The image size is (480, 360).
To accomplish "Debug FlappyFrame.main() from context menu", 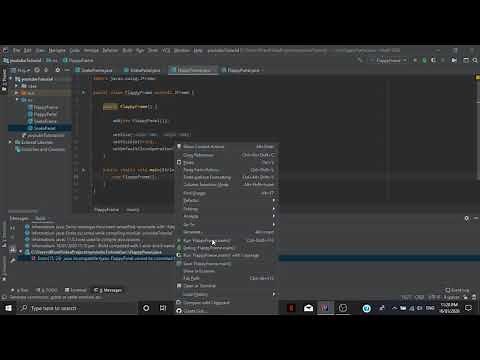I will 227,248.
